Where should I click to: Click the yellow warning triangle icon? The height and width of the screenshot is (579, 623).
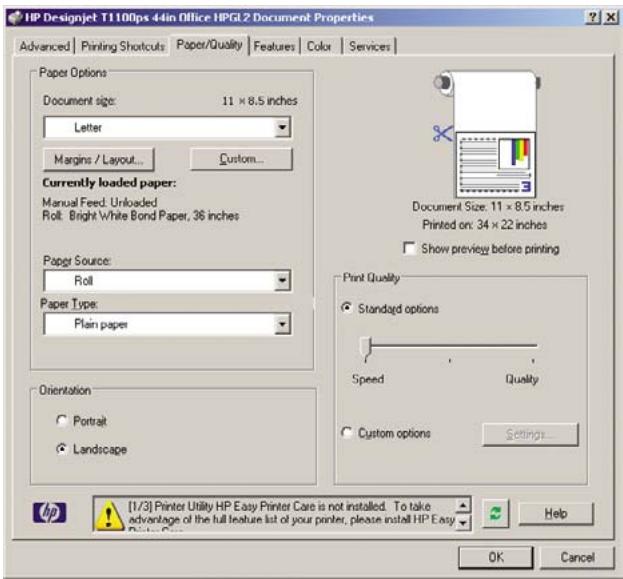pyautogui.click(x=109, y=515)
